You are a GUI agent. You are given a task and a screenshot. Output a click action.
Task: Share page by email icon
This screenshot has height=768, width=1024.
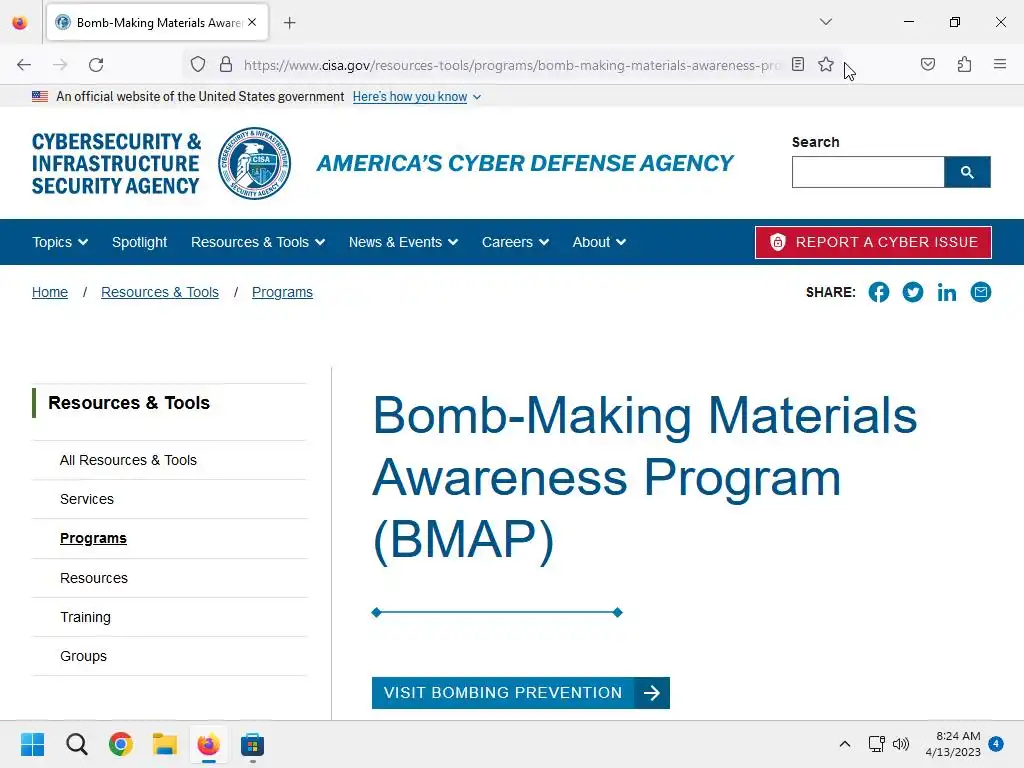(981, 292)
